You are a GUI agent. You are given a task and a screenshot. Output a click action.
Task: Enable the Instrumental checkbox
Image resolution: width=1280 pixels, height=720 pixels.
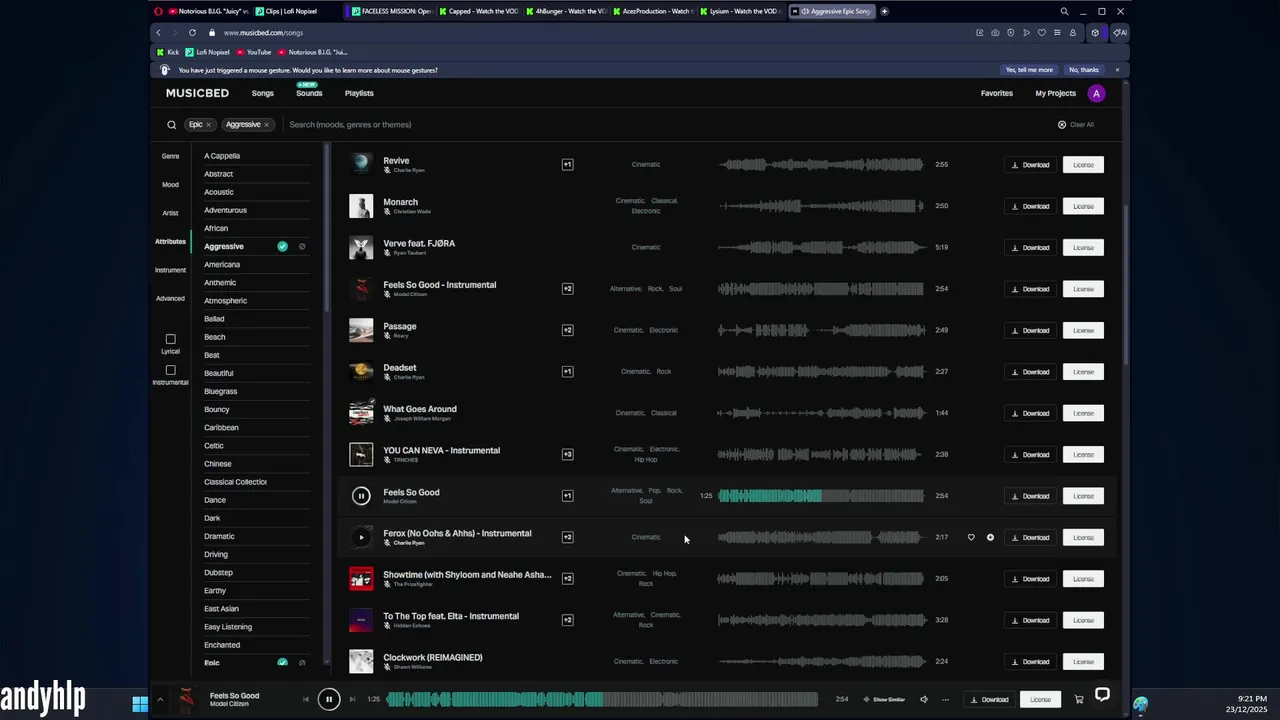[170, 370]
